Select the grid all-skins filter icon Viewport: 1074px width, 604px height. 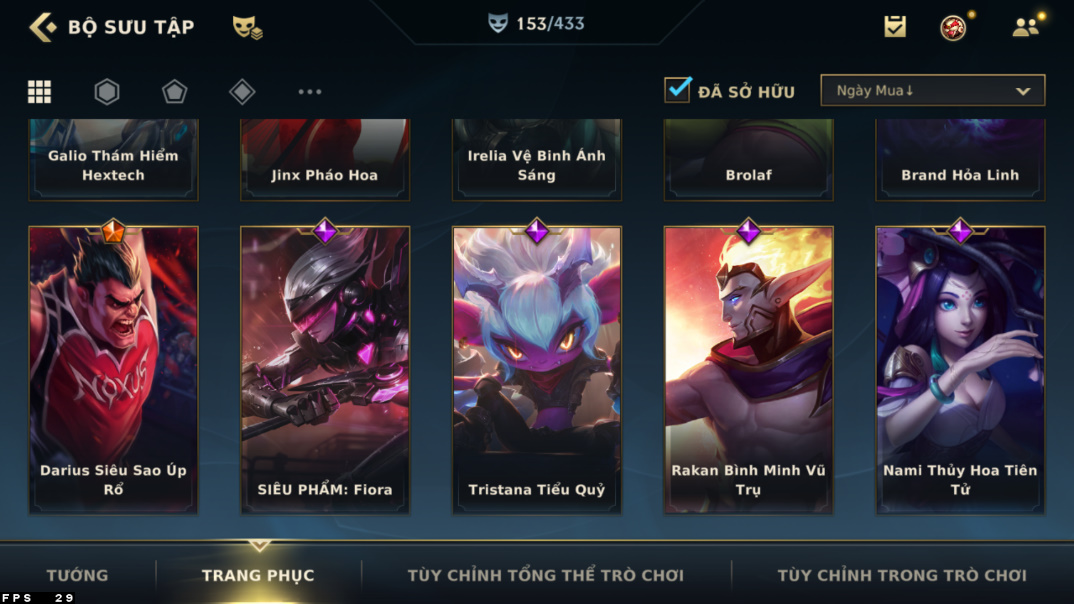39,91
